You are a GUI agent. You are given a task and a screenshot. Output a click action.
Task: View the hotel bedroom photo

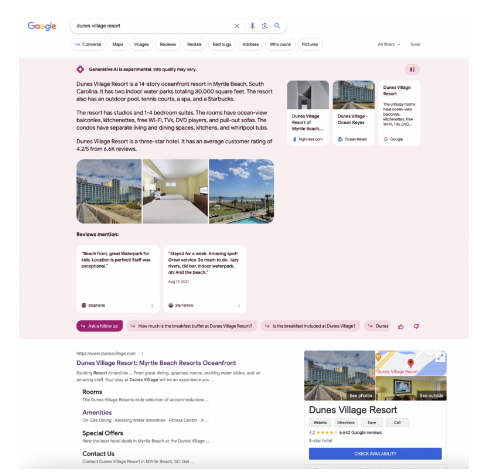pos(175,191)
